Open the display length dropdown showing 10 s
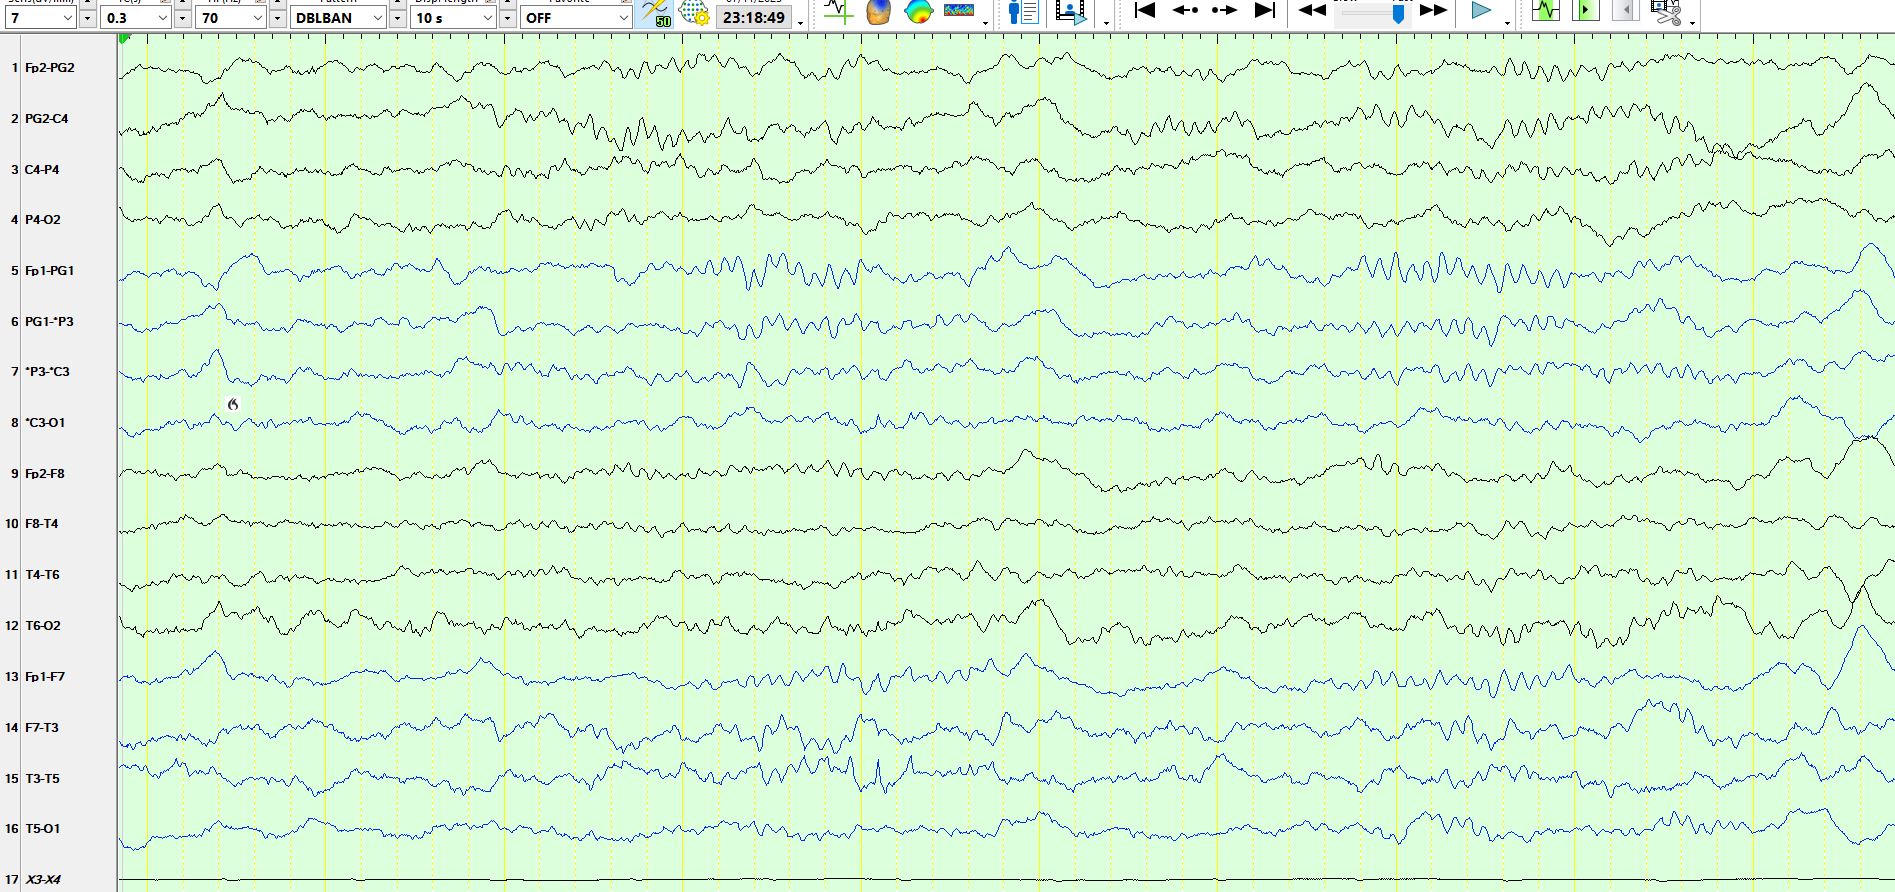Image resolution: width=1895 pixels, height=892 pixels. [x=454, y=18]
